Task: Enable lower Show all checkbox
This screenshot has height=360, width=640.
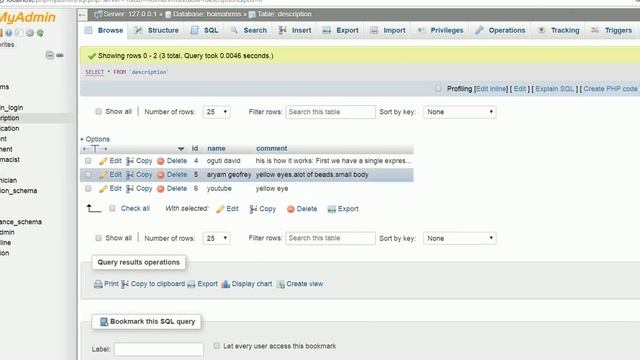Action: click(98, 238)
